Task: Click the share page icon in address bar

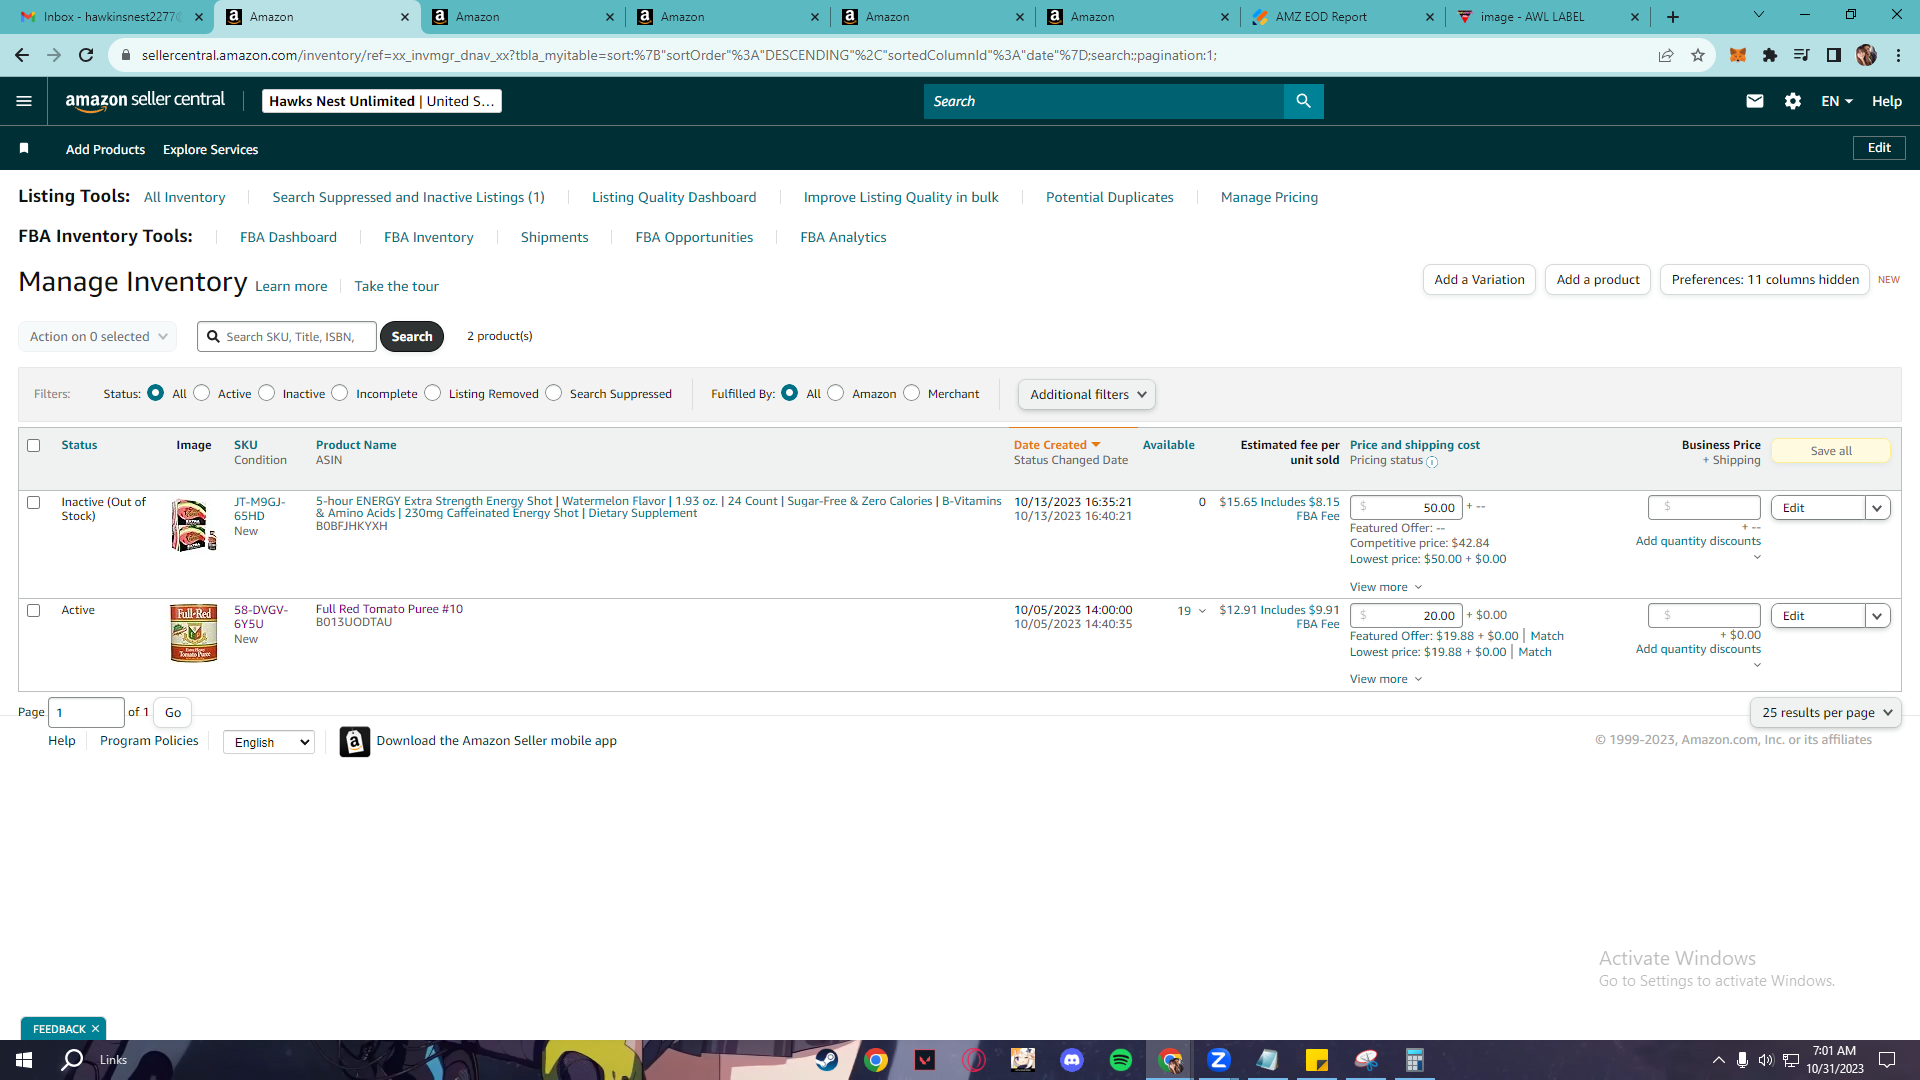Action: [1666, 55]
